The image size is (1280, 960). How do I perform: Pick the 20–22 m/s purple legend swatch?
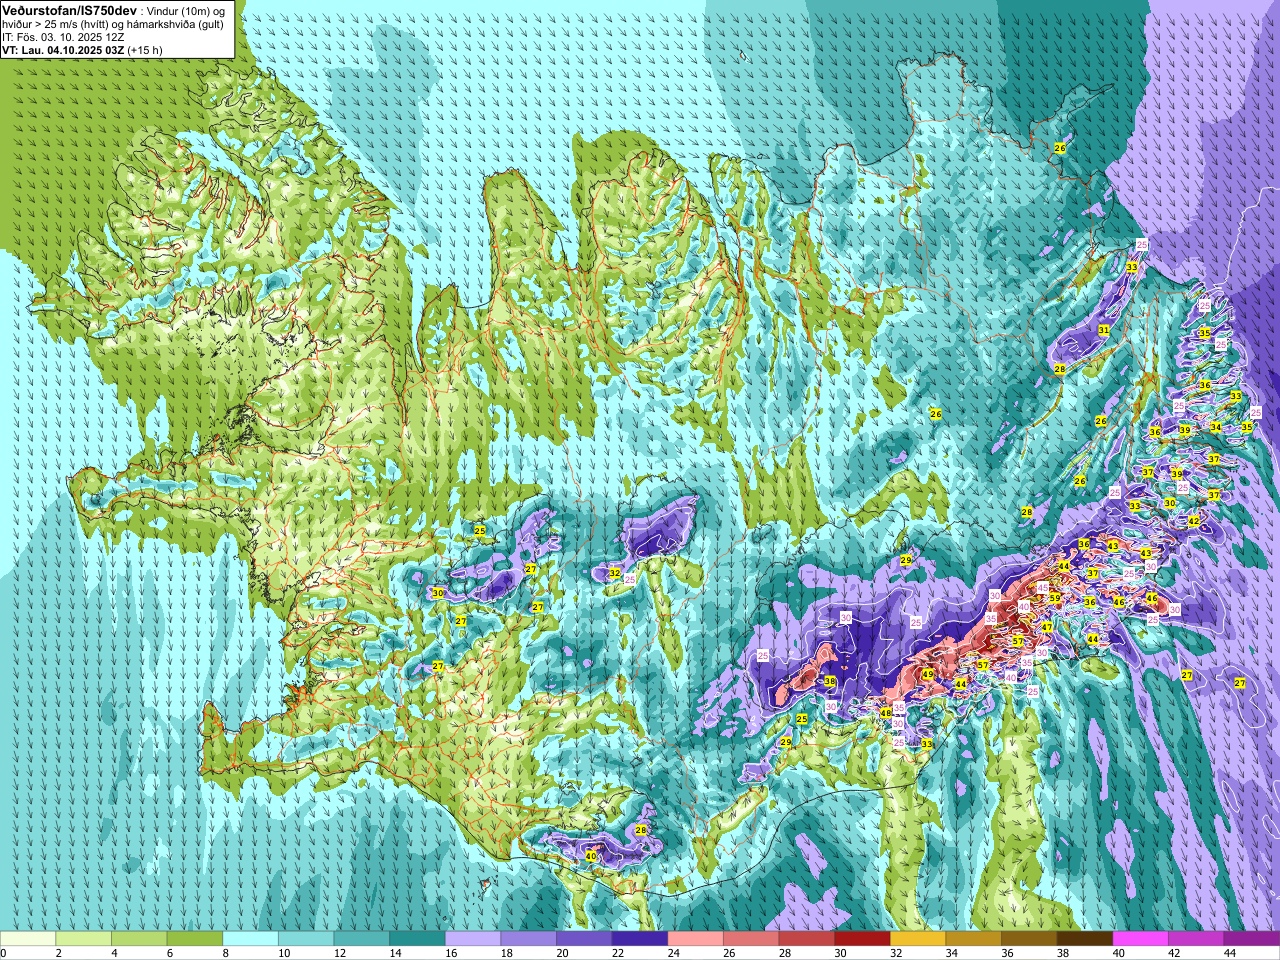click(584, 939)
